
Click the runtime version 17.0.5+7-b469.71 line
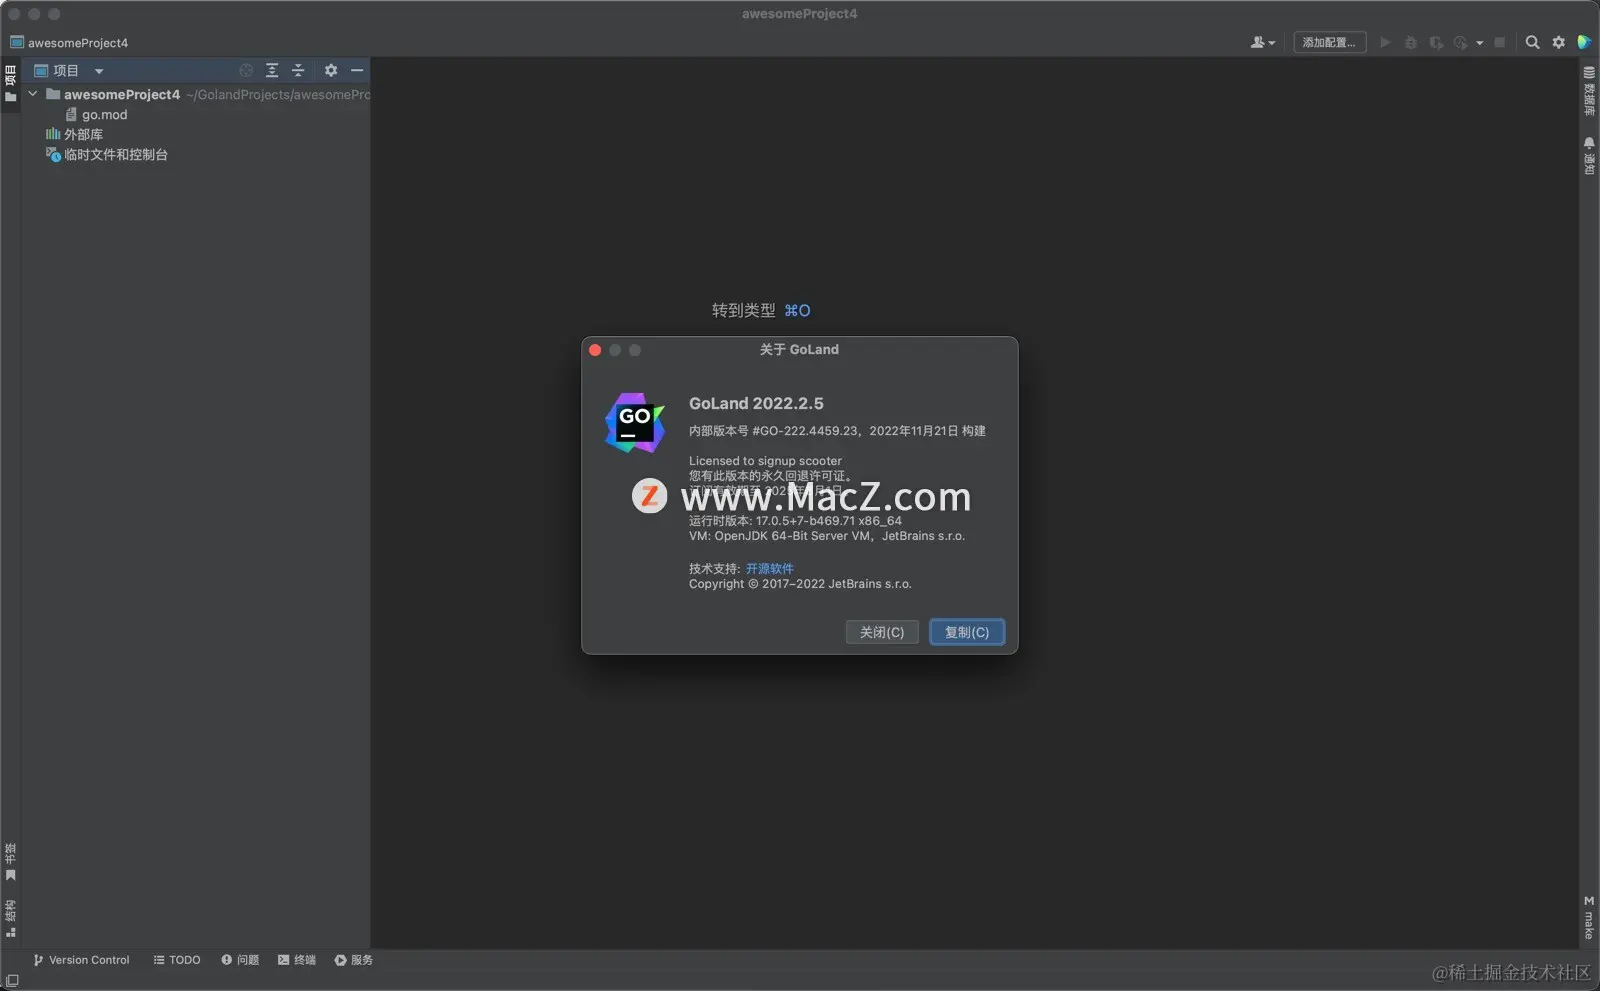(x=795, y=521)
